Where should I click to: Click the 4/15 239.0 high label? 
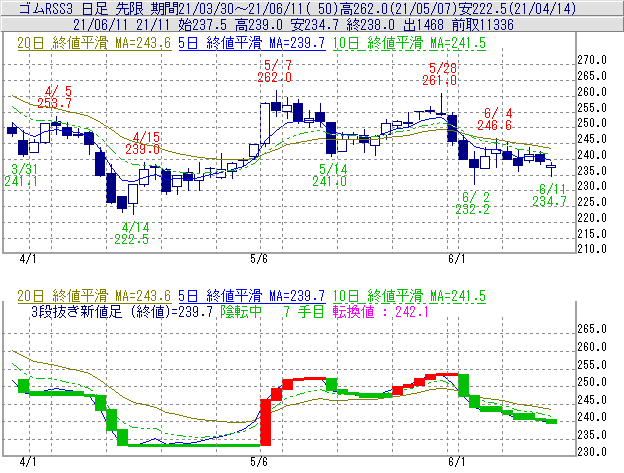pos(142,143)
